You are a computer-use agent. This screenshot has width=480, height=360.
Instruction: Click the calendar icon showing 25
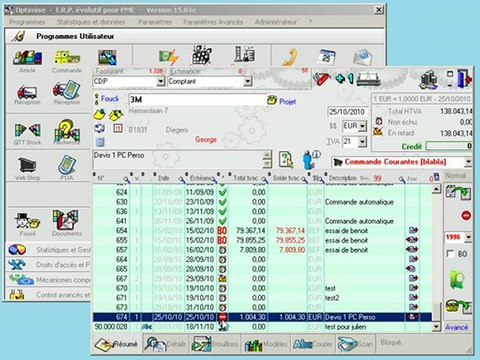[327, 57]
